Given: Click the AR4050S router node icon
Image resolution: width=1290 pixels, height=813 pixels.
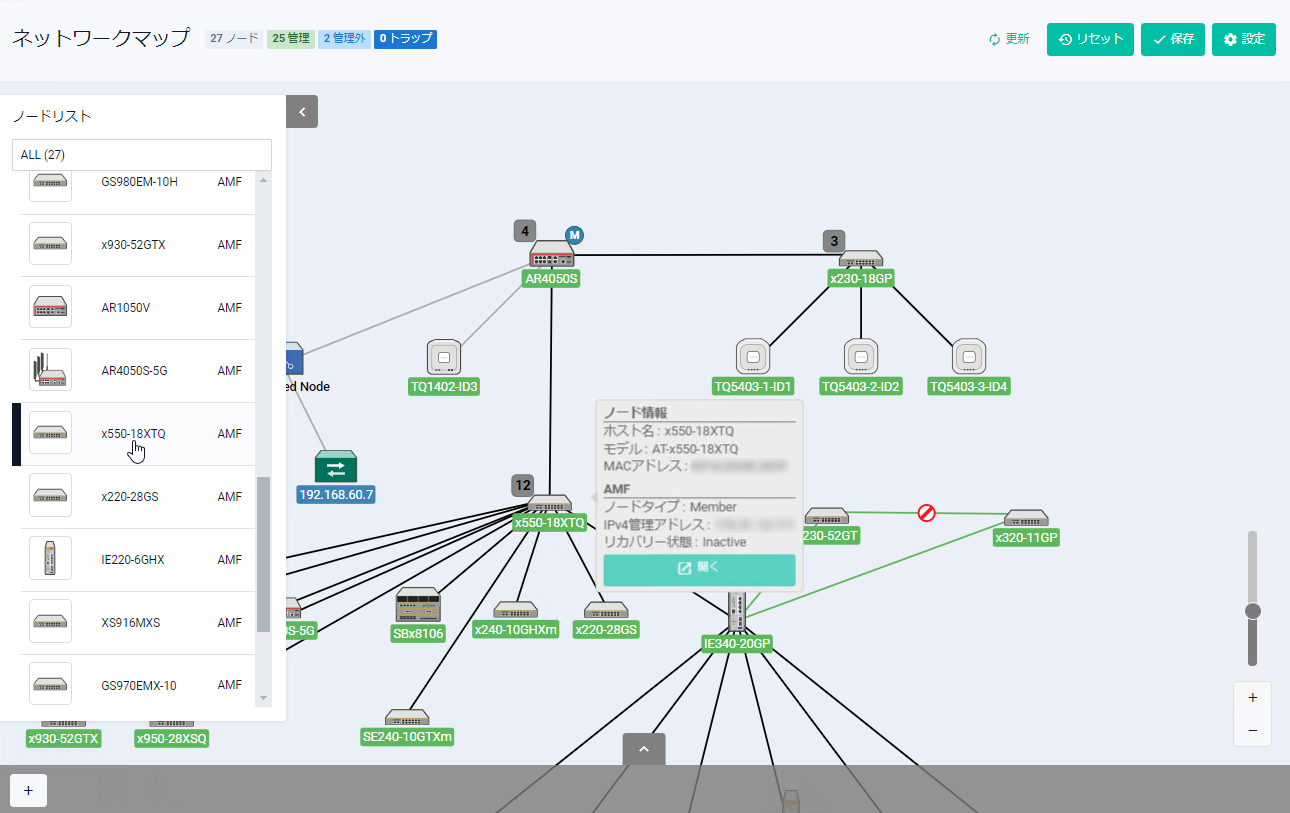Looking at the screenshot, I should (x=551, y=255).
